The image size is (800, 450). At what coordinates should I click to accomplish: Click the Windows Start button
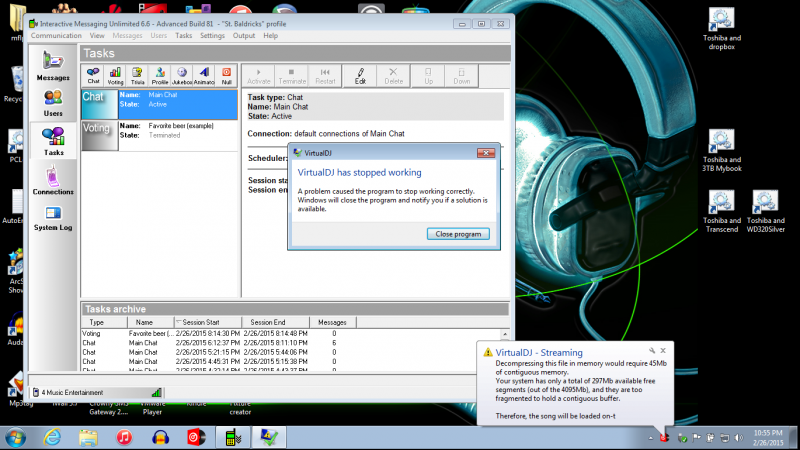click(x=16, y=437)
